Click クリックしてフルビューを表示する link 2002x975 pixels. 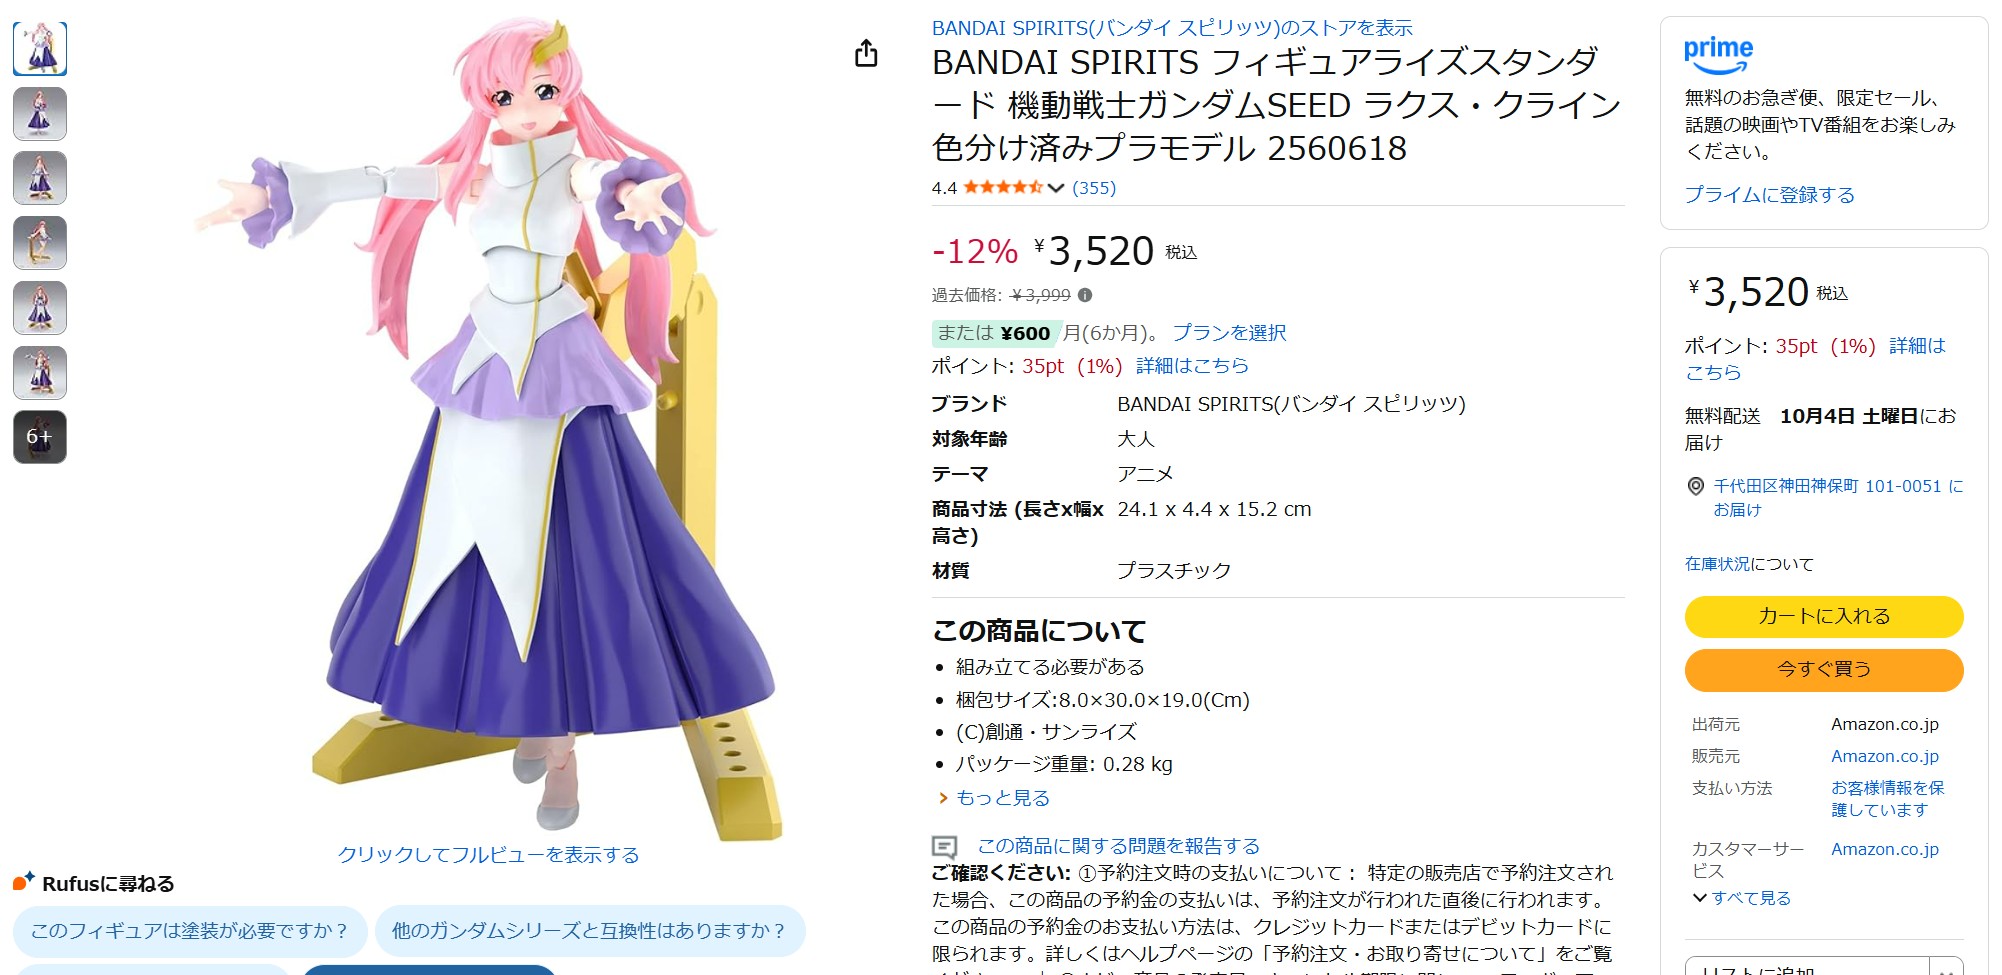click(489, 855)
